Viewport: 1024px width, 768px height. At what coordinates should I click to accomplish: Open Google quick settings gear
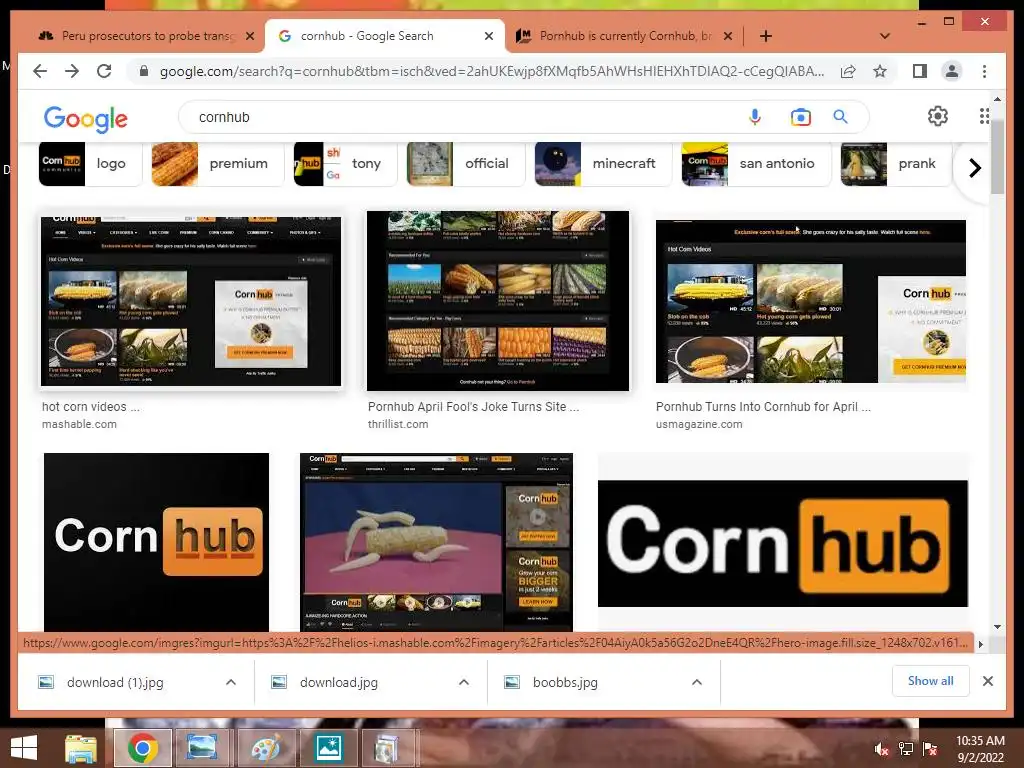pos(938,116)
